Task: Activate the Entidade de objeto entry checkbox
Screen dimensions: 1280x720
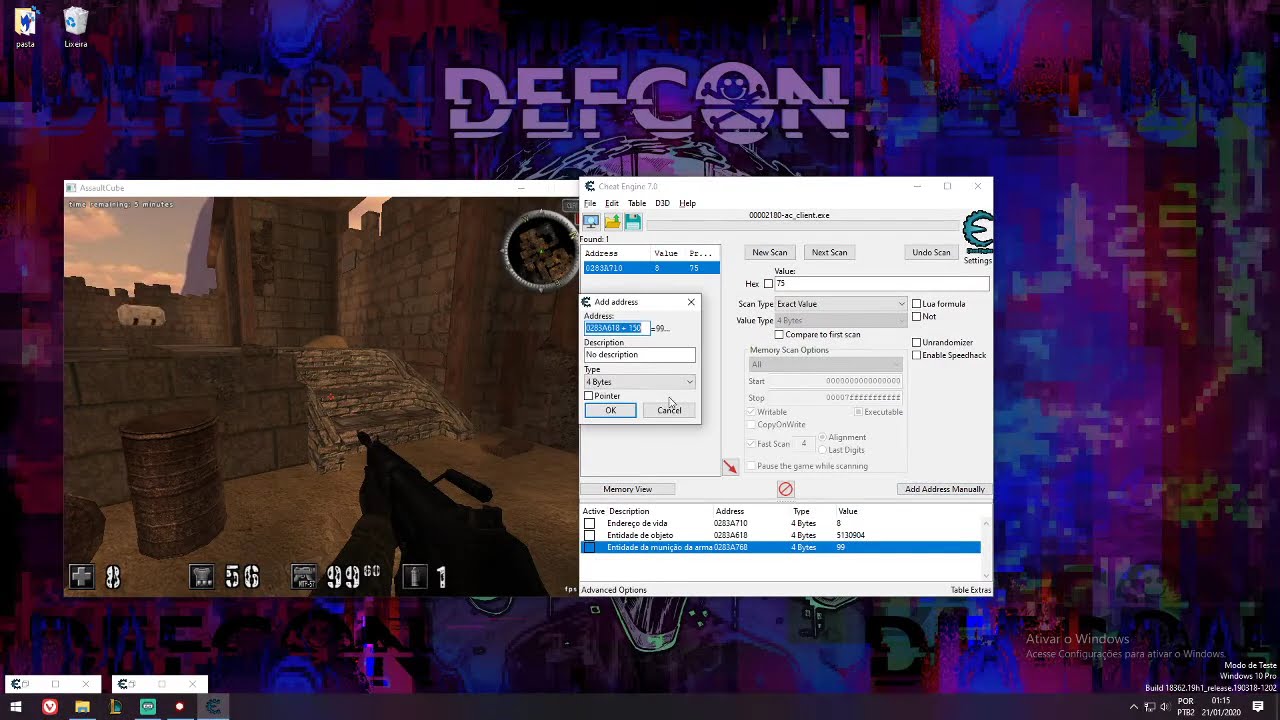Action: [x=589, y=536]
